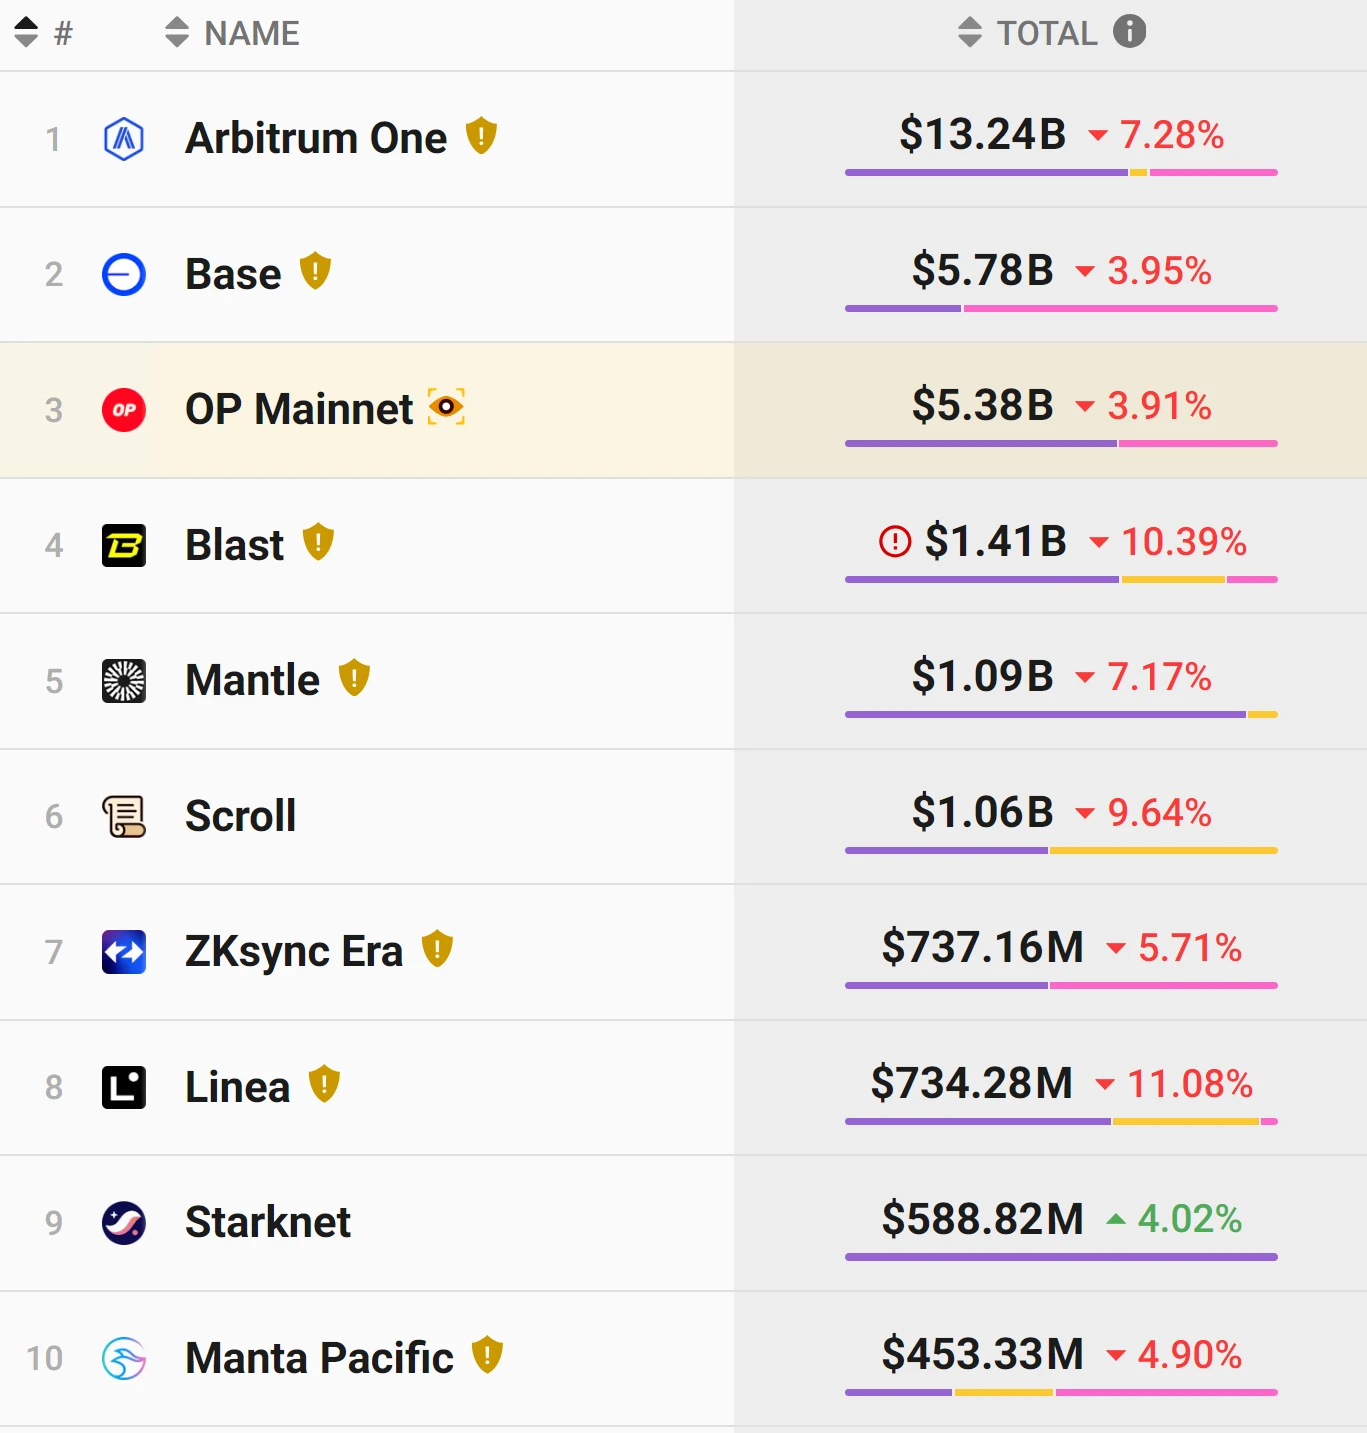The height and width of the screenshot is (1433, 1367).
Task: Open the Manta Pacific project link
Action: tap(319, 1358)
